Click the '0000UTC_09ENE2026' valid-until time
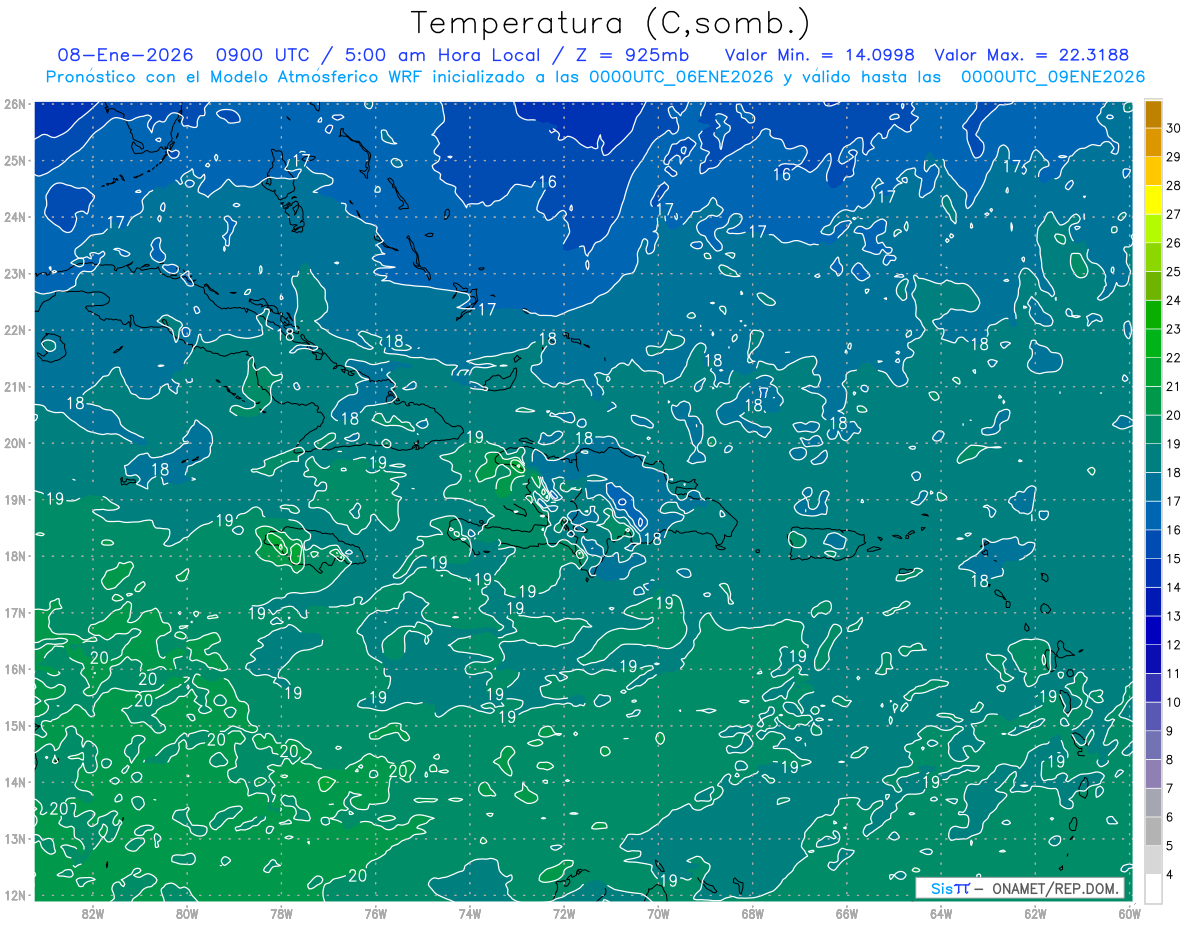Viewport: 1200px width, 927px height. point(1053,77)
